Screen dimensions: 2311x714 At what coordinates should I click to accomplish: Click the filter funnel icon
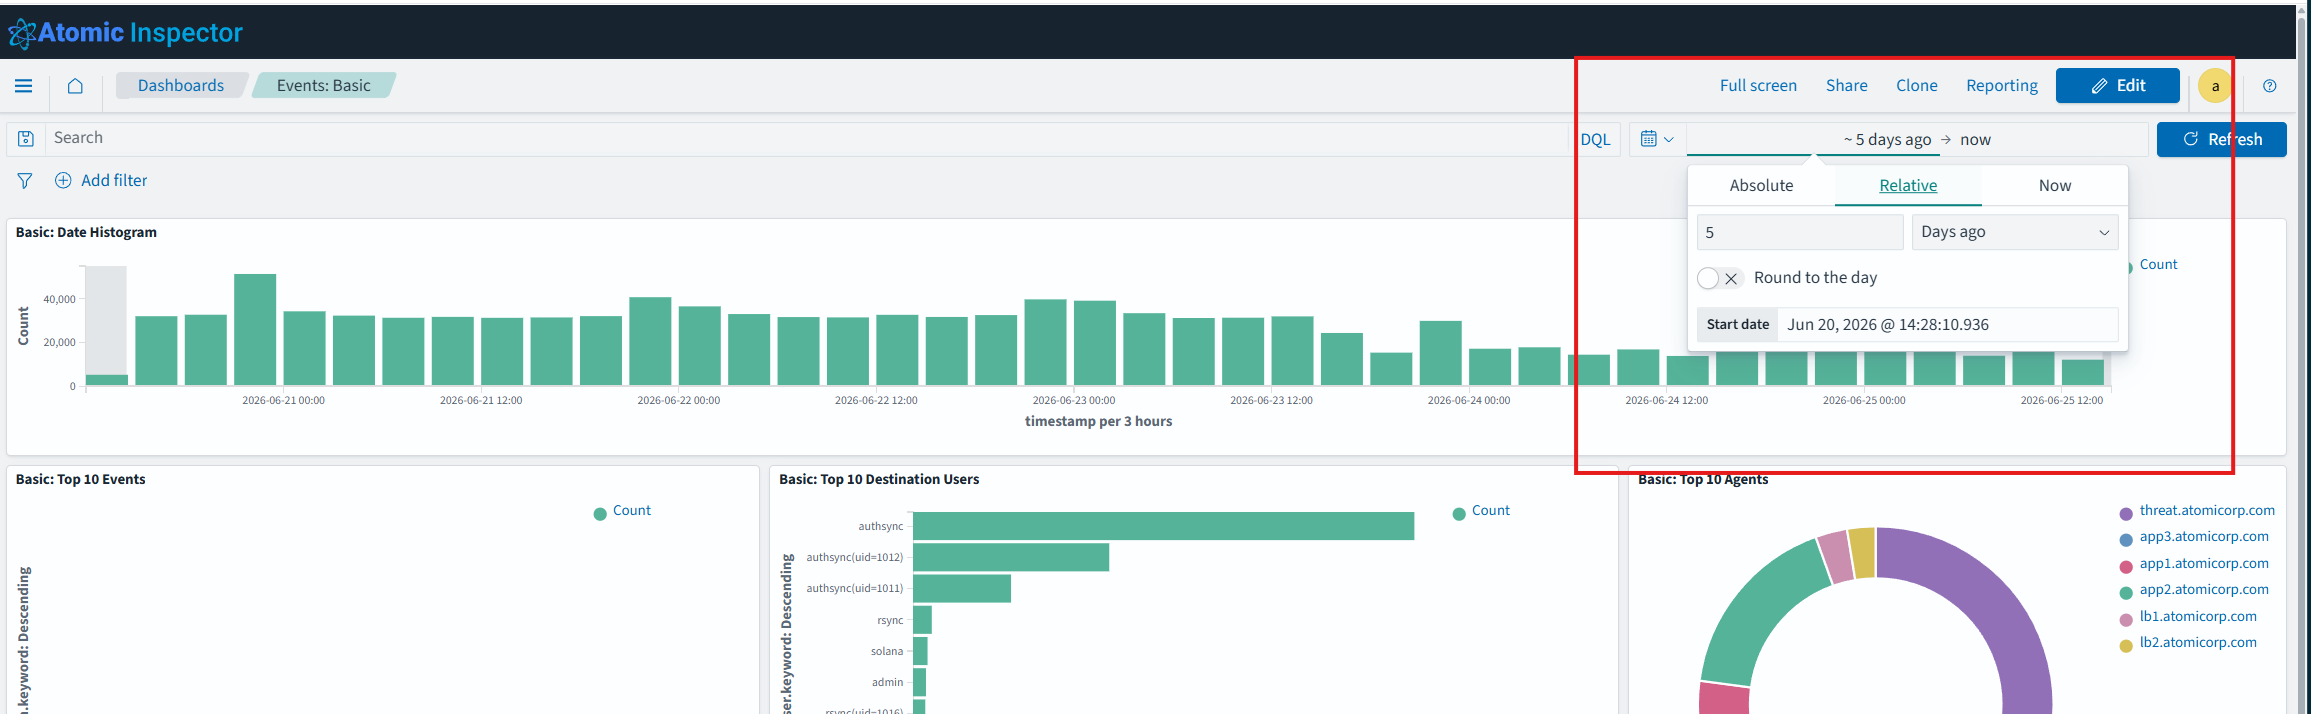pyautogui.click(x=25, y=181)
